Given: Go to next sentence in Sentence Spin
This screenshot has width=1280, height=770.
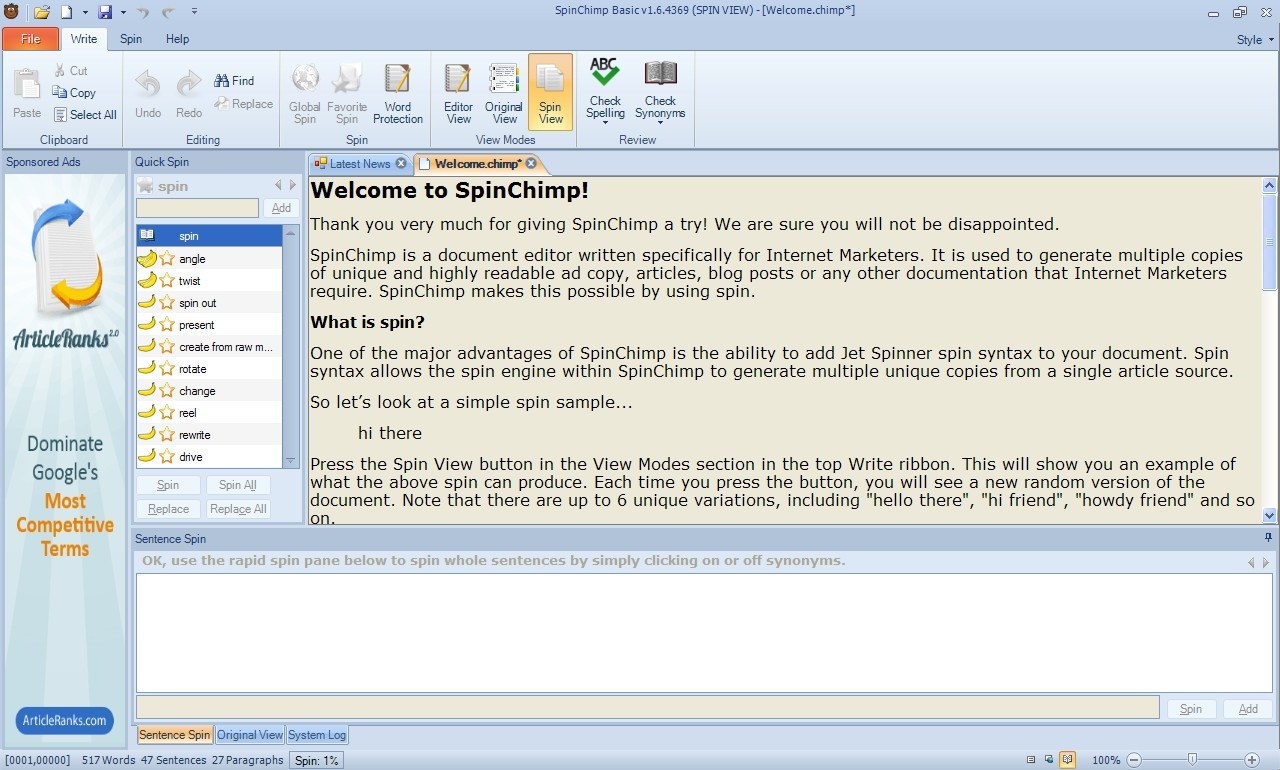Looking at the screenshot, I should (x=1265, y=563).
